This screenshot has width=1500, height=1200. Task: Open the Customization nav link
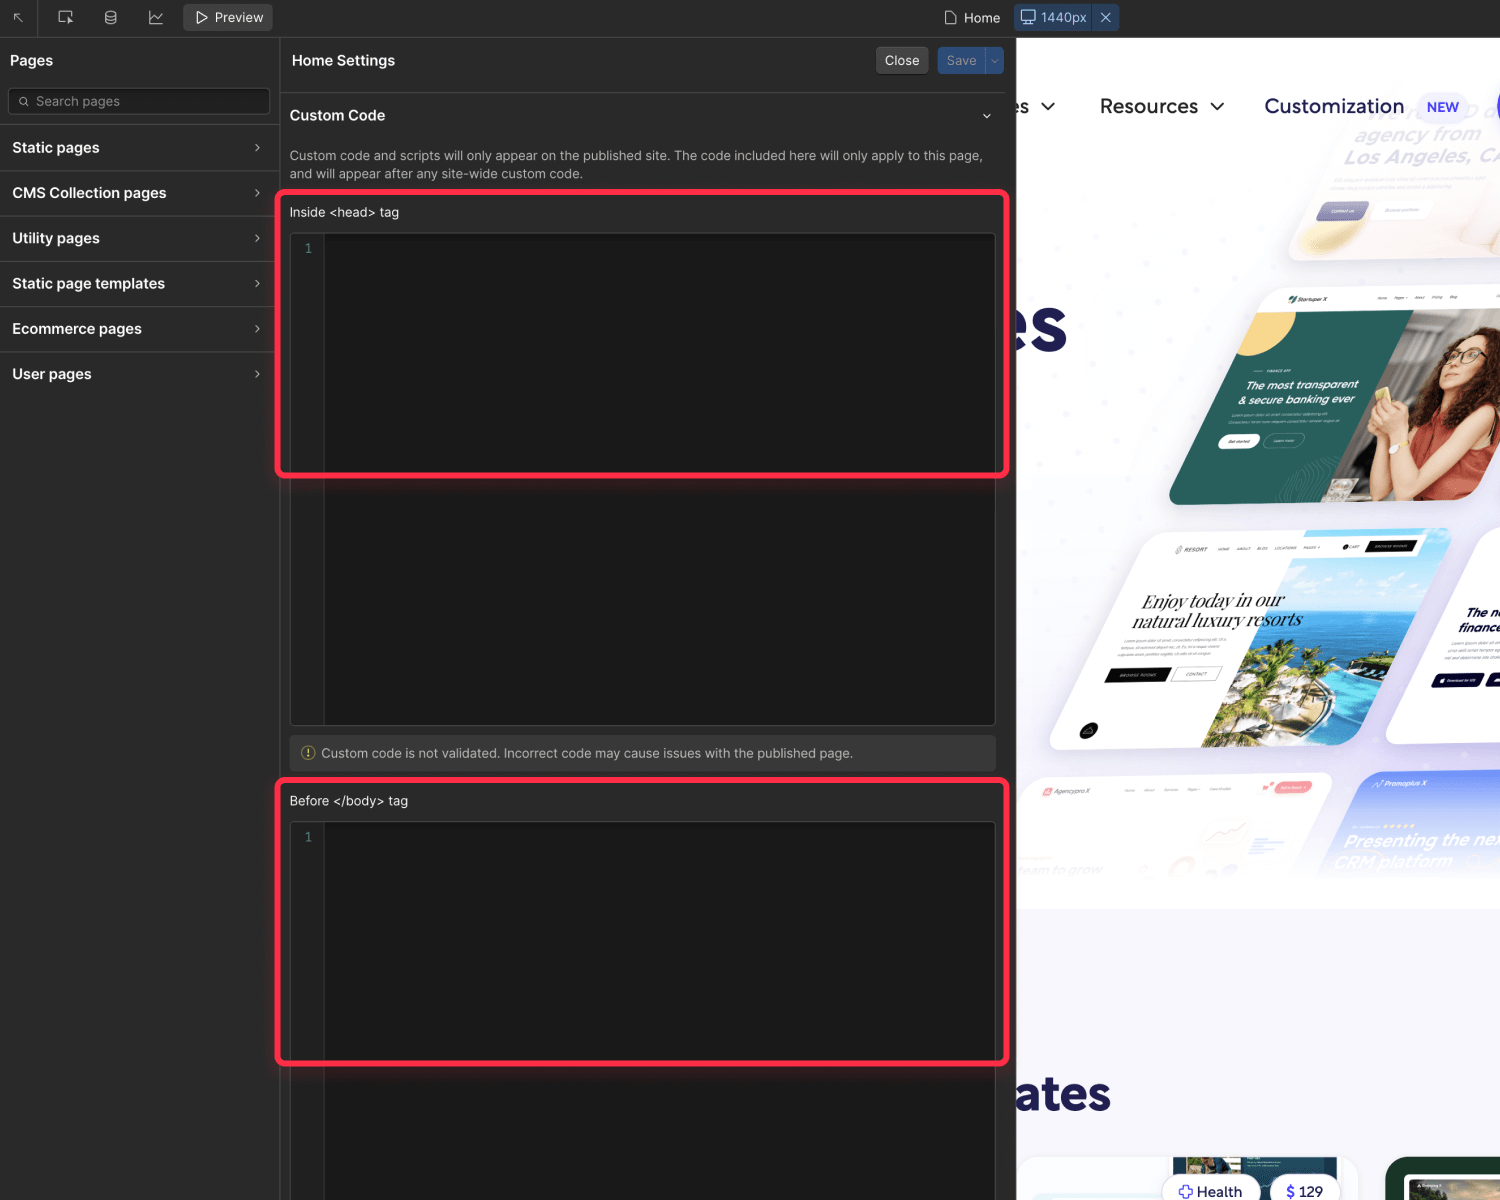[1334, 107]
